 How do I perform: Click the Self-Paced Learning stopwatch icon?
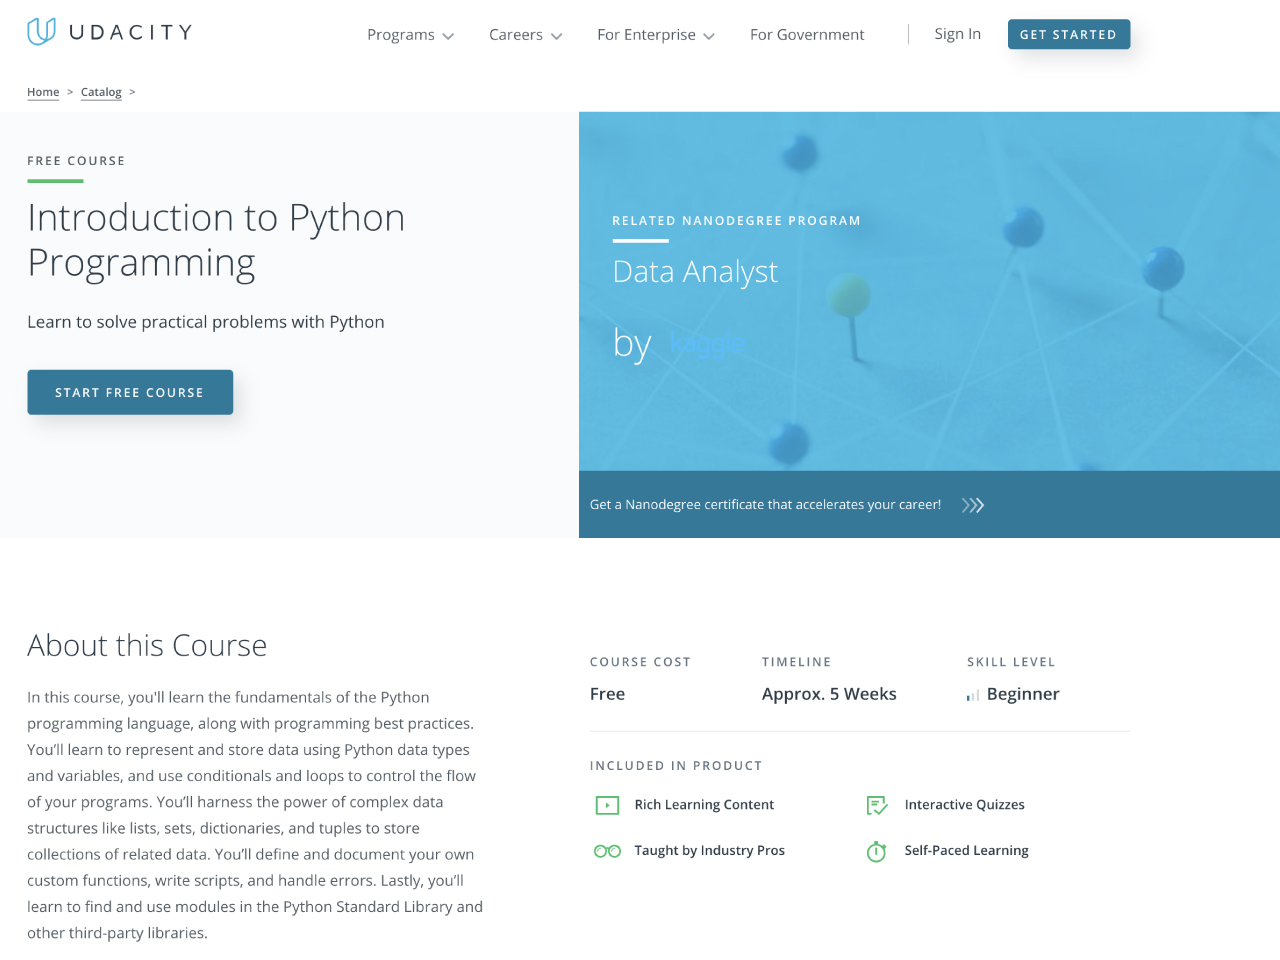click(x=876, y=851)
